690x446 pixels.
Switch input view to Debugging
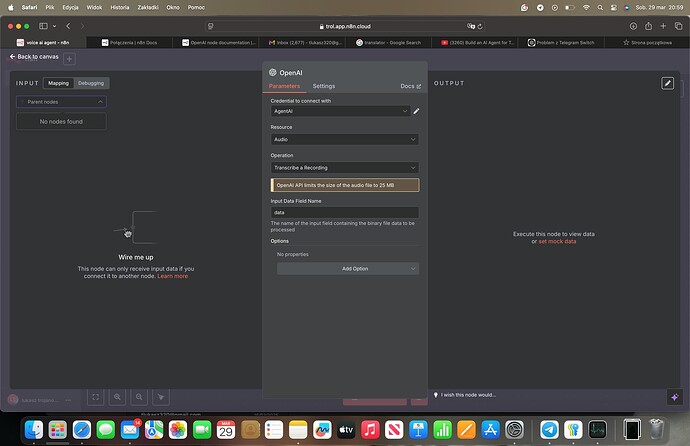click(91, 83)
